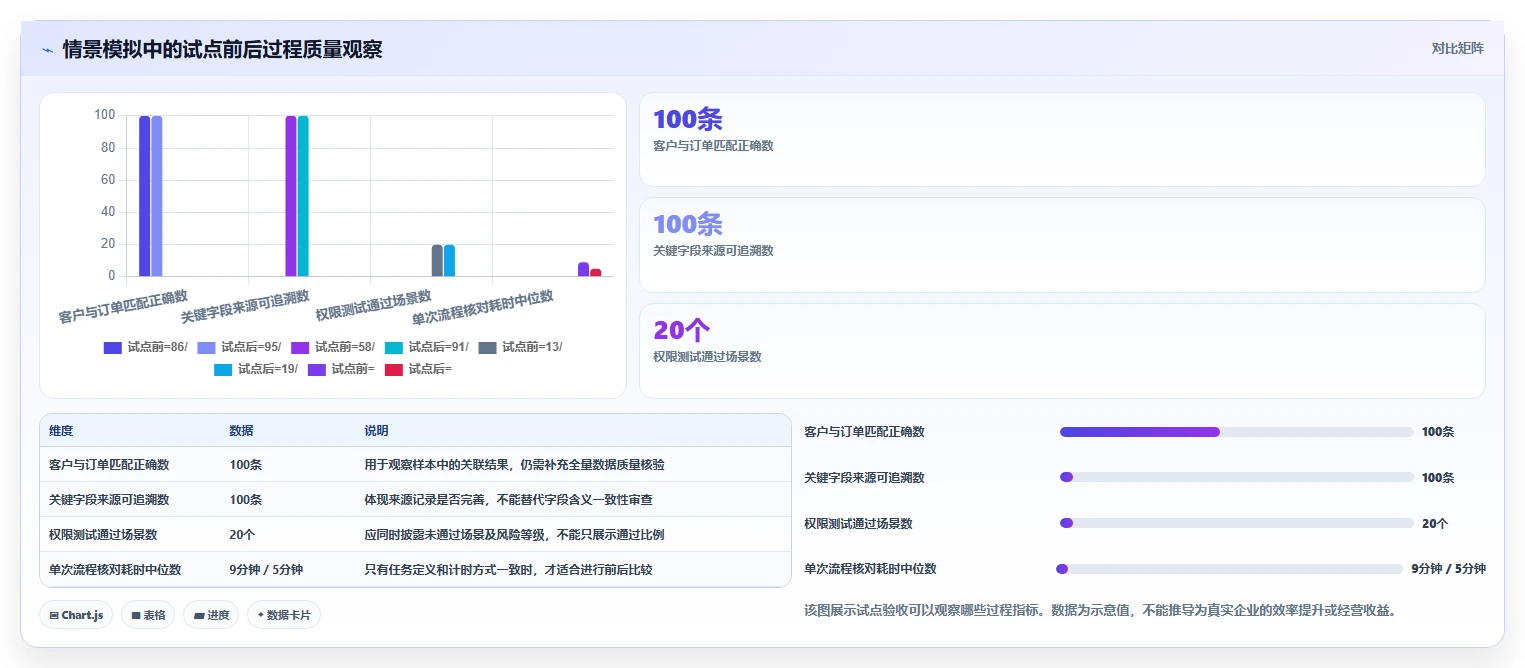Click chart x-axis label 关键字段来源可追溯数
Image resolution: width=1525 pixels, height=668 pixels.
pyautogui.click(x=245, y=306)
